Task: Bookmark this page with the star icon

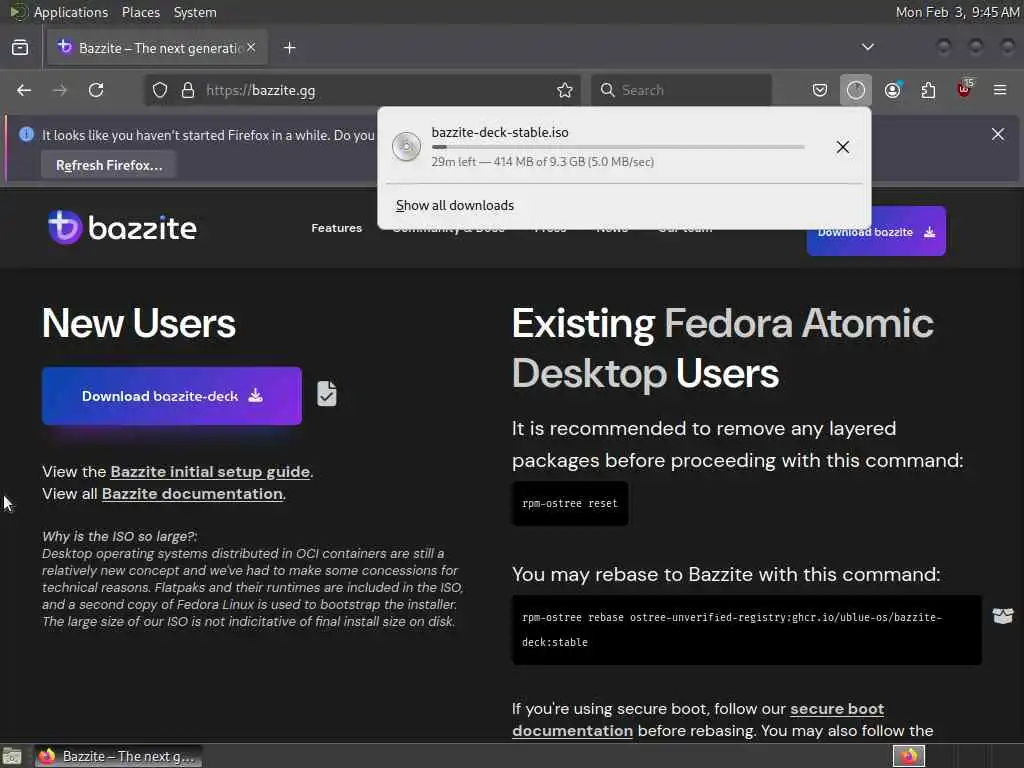Action: coord(565,90)
